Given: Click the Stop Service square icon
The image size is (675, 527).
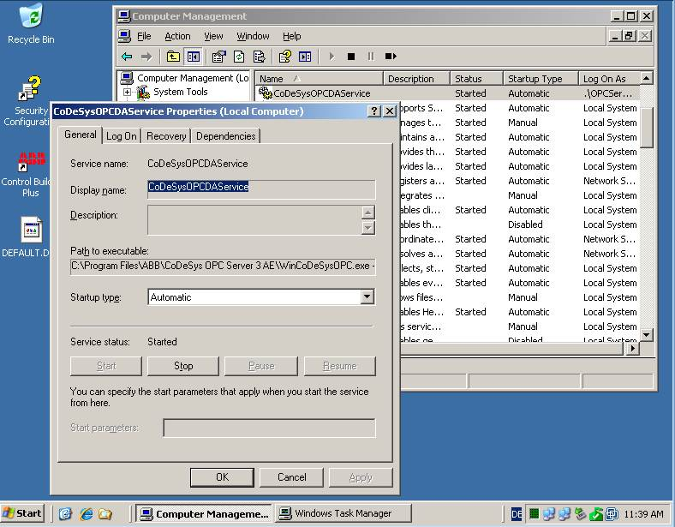Looking at the screenshot, I should click(x=351, y=56).
